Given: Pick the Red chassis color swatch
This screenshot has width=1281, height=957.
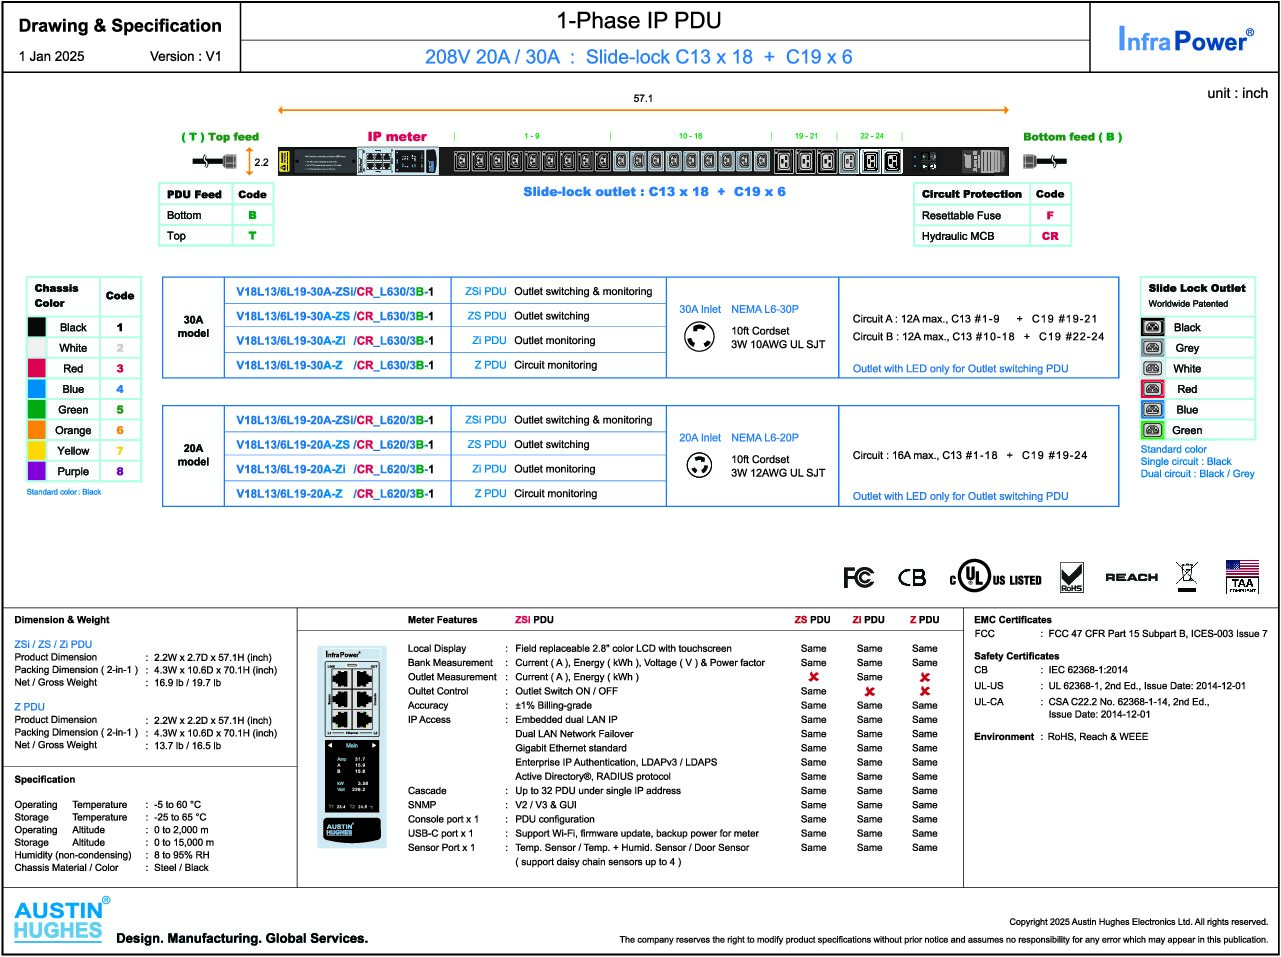Looking at the screenshot, I should click(37, 368).
